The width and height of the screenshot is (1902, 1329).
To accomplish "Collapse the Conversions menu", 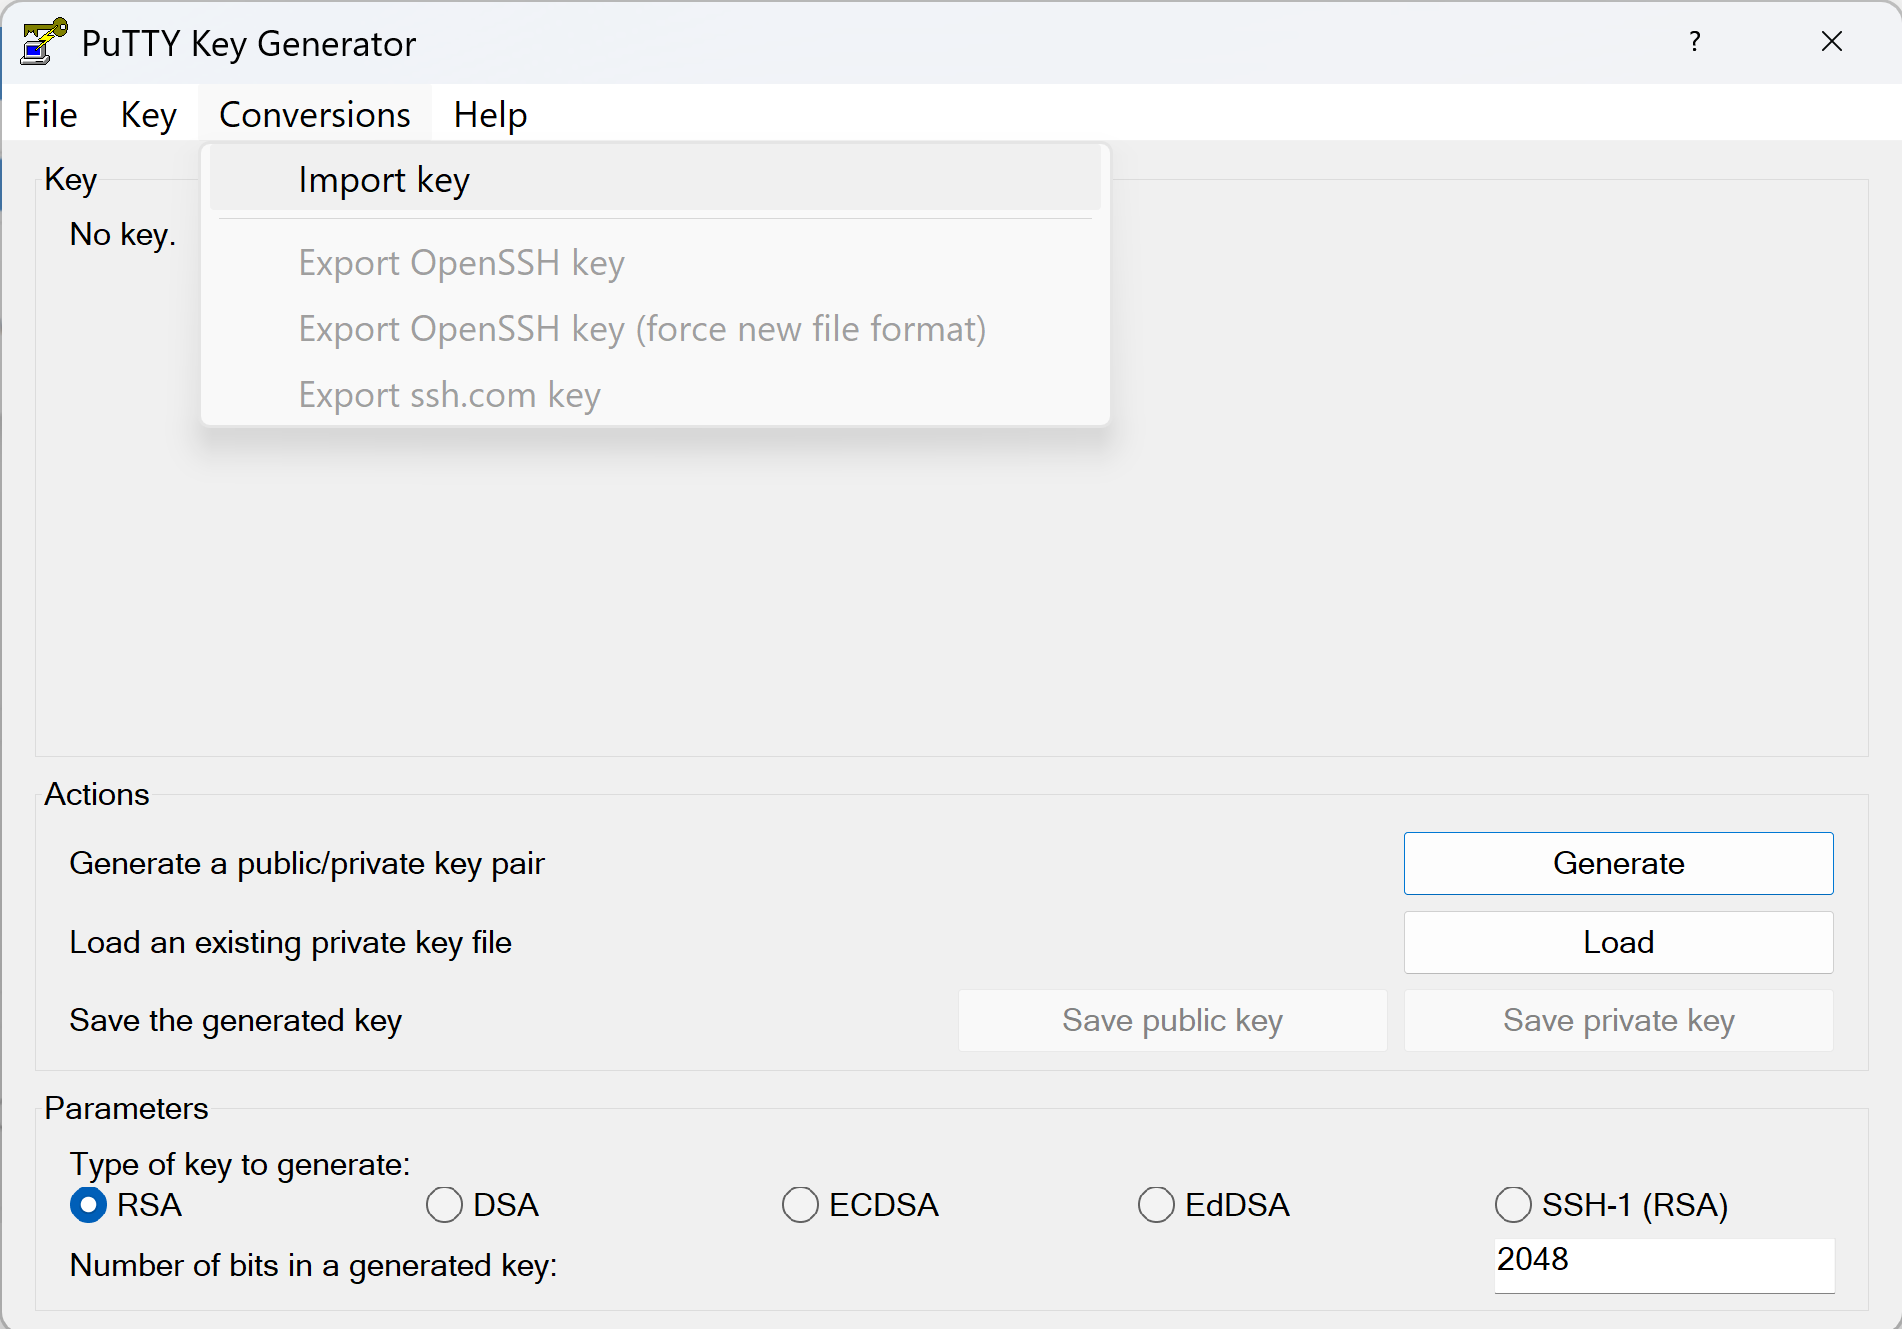I will pyautogui.click(x=314, y=115).
